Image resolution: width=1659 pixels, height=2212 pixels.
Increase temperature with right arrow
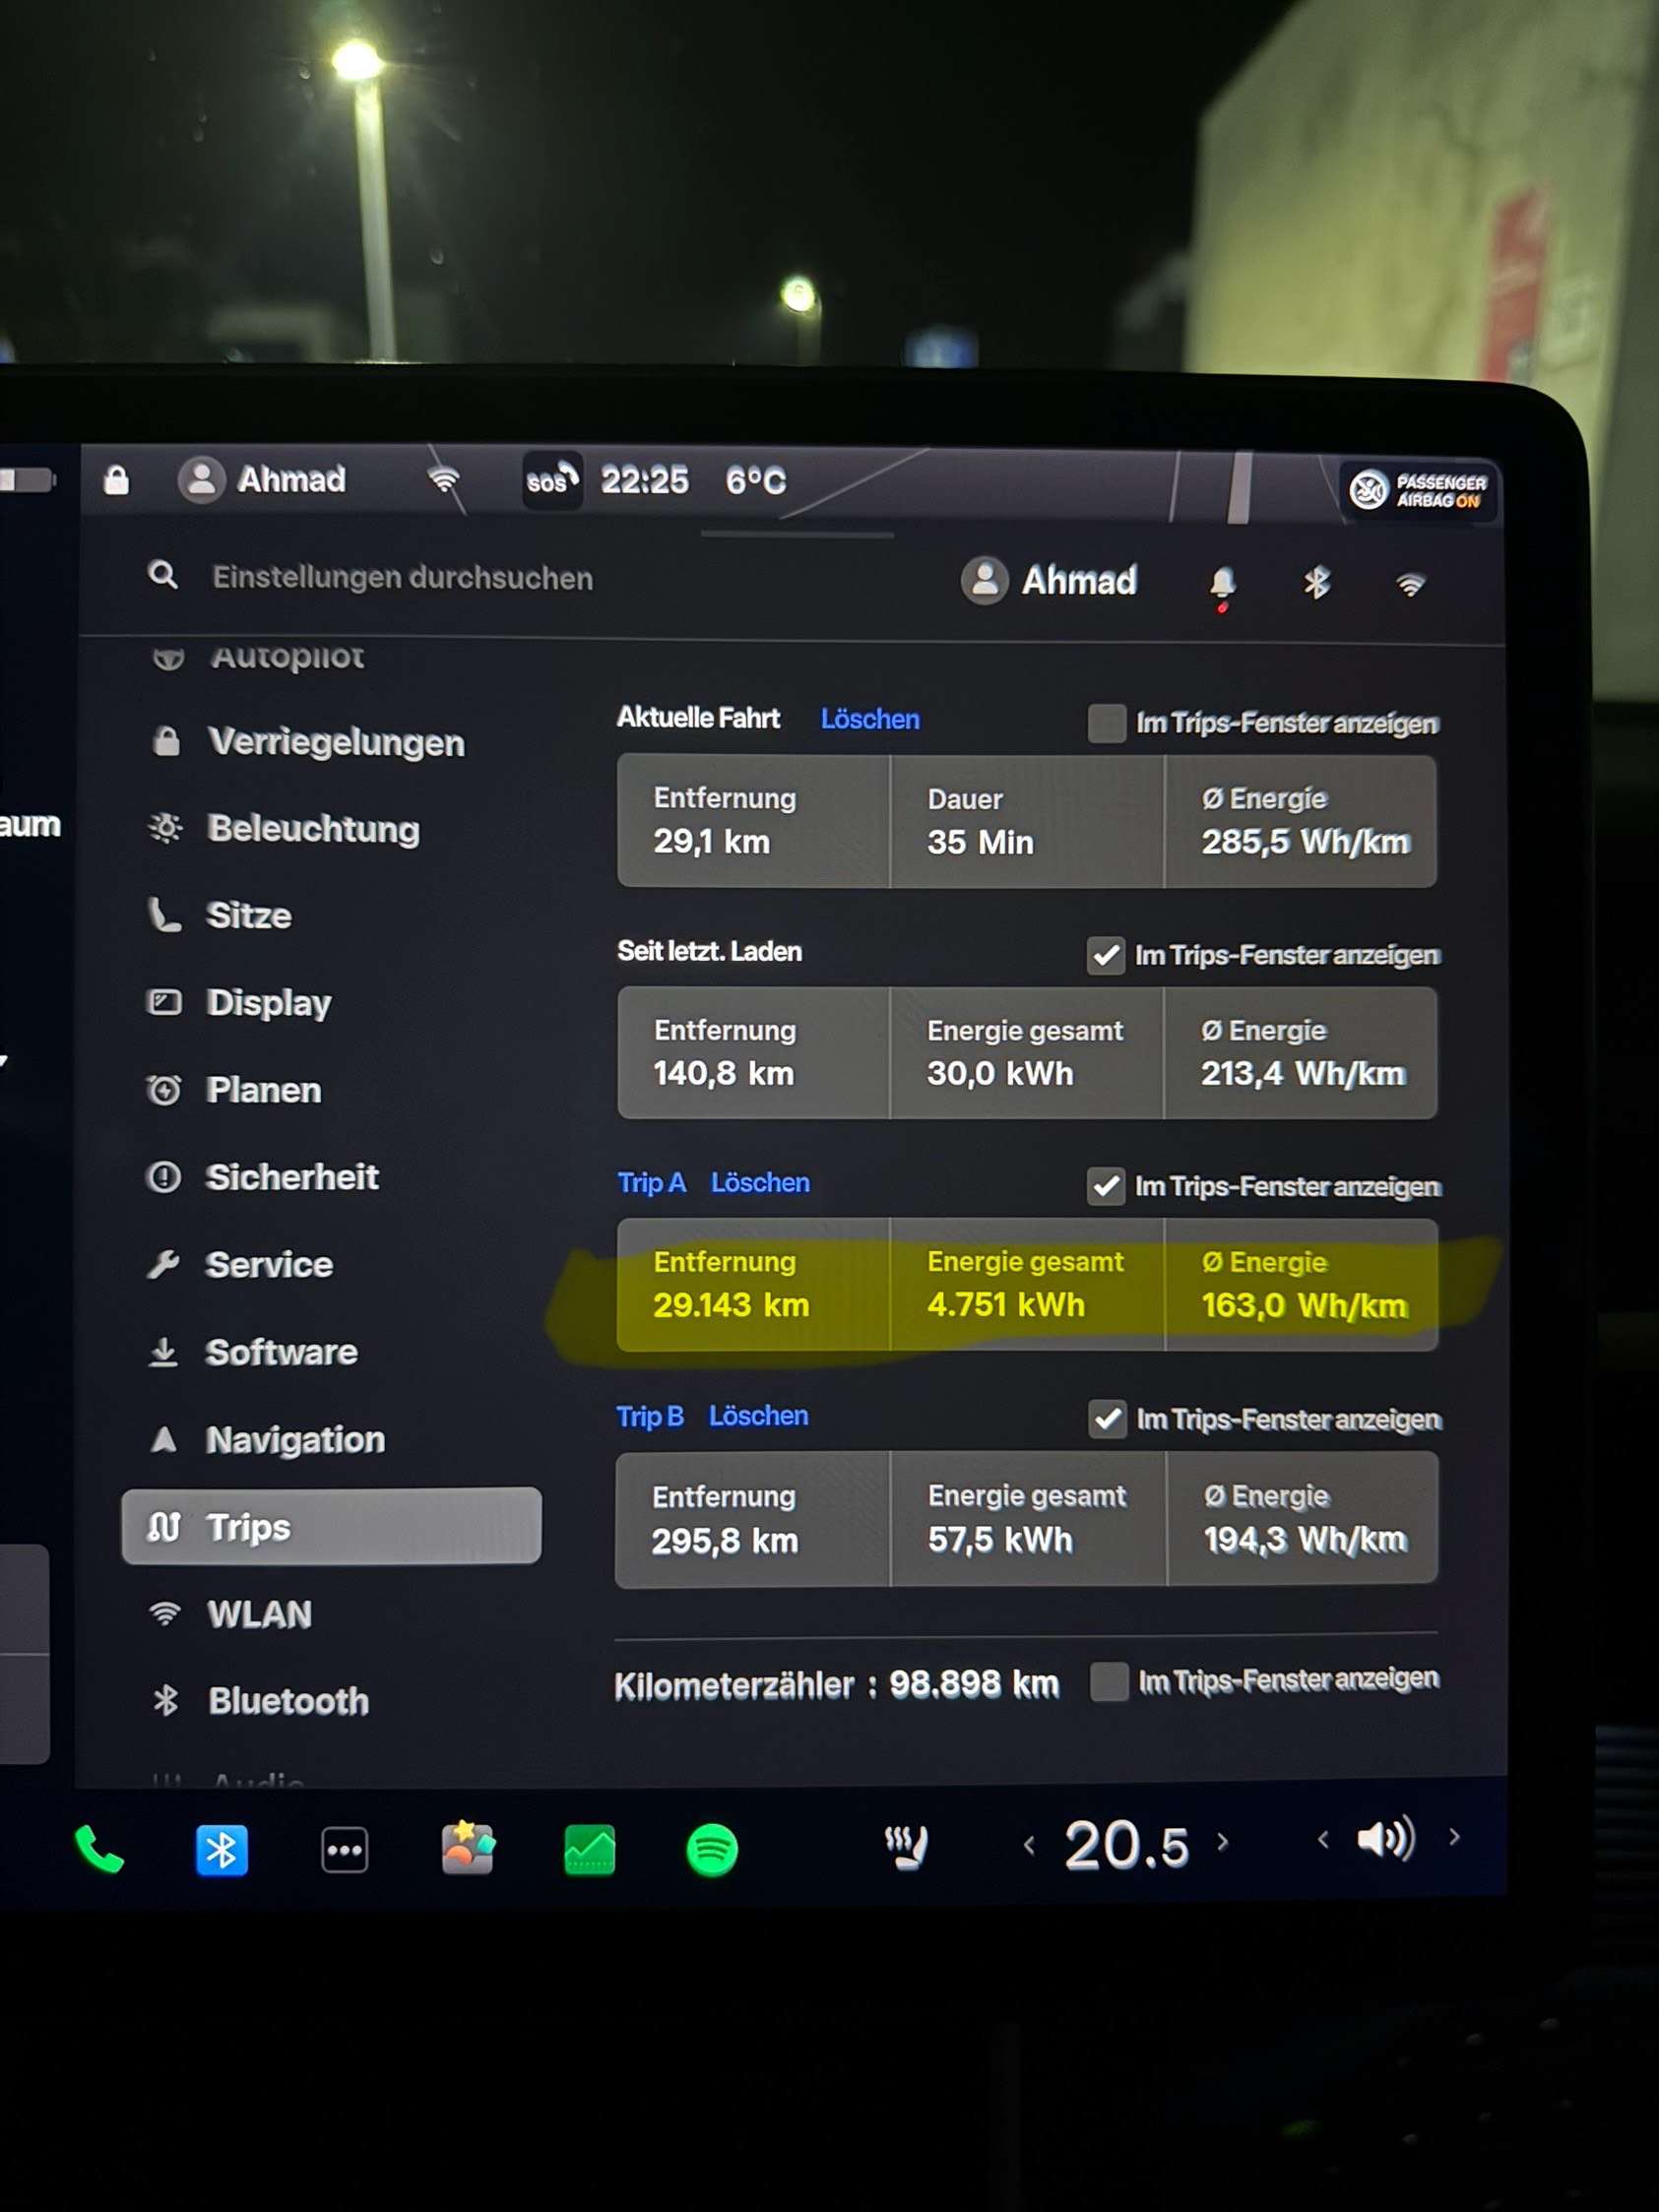[1223, 1842]
